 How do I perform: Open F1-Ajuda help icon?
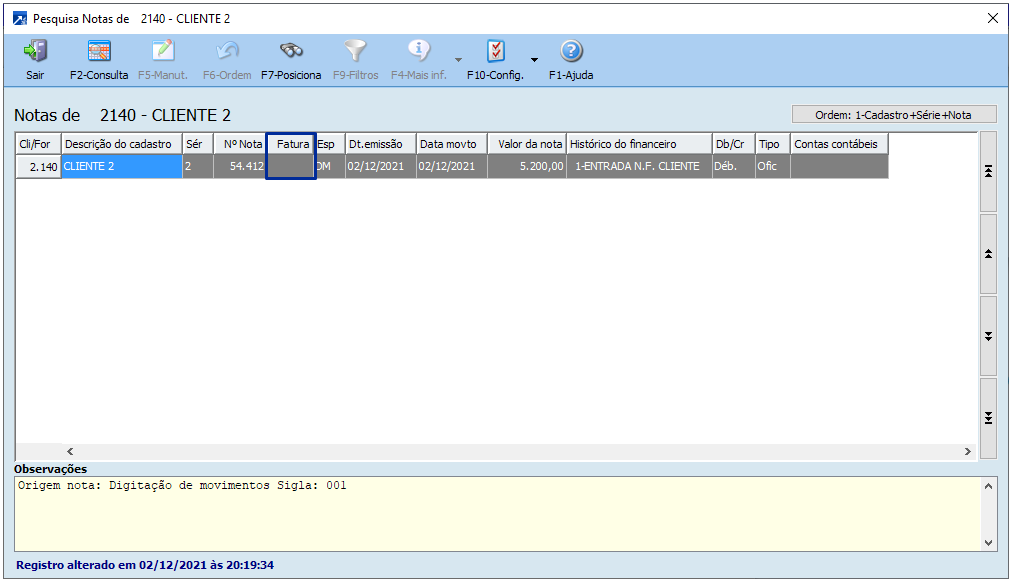point(571,52)
